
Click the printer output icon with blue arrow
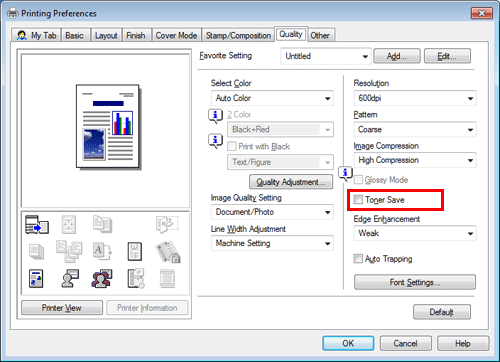point(37,224)
